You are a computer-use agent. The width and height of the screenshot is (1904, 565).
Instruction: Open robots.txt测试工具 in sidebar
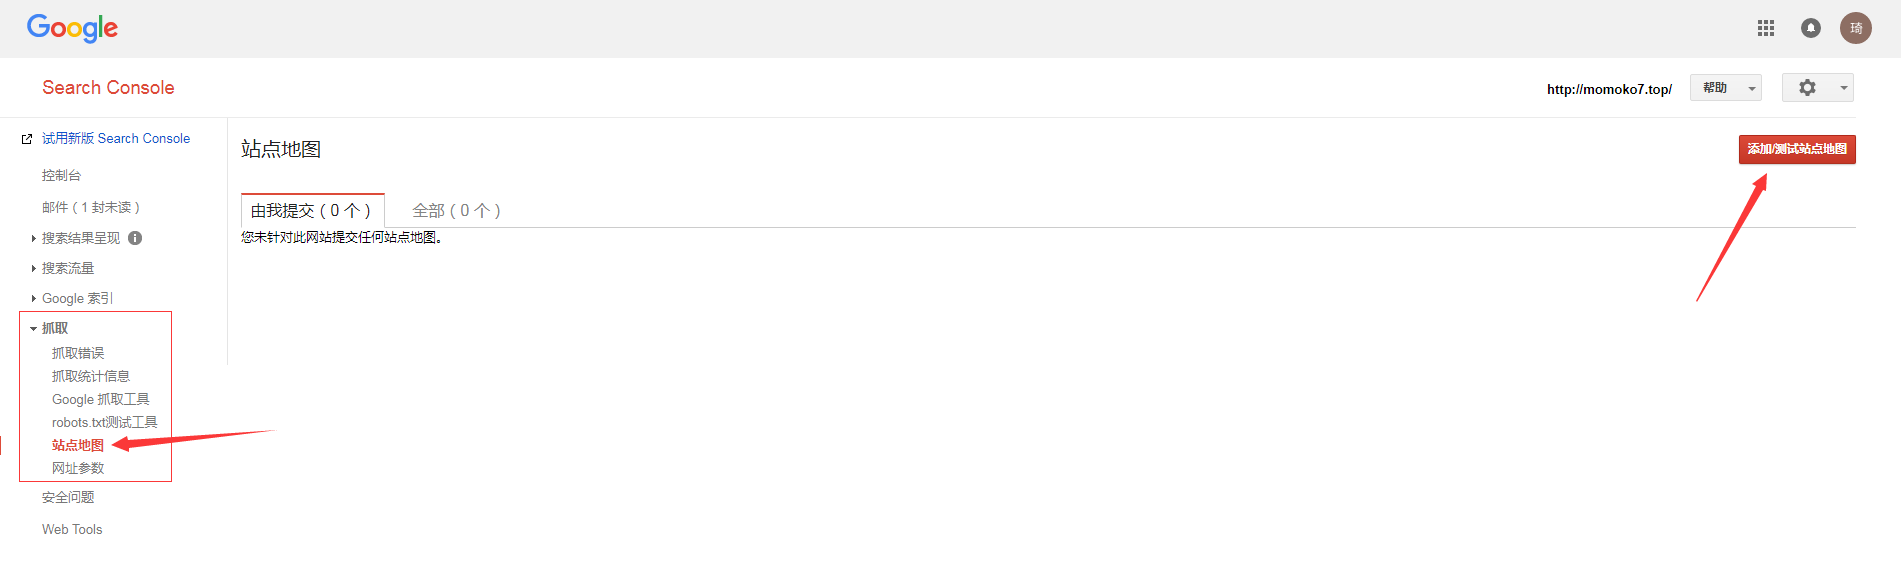[x=105, y=422]
